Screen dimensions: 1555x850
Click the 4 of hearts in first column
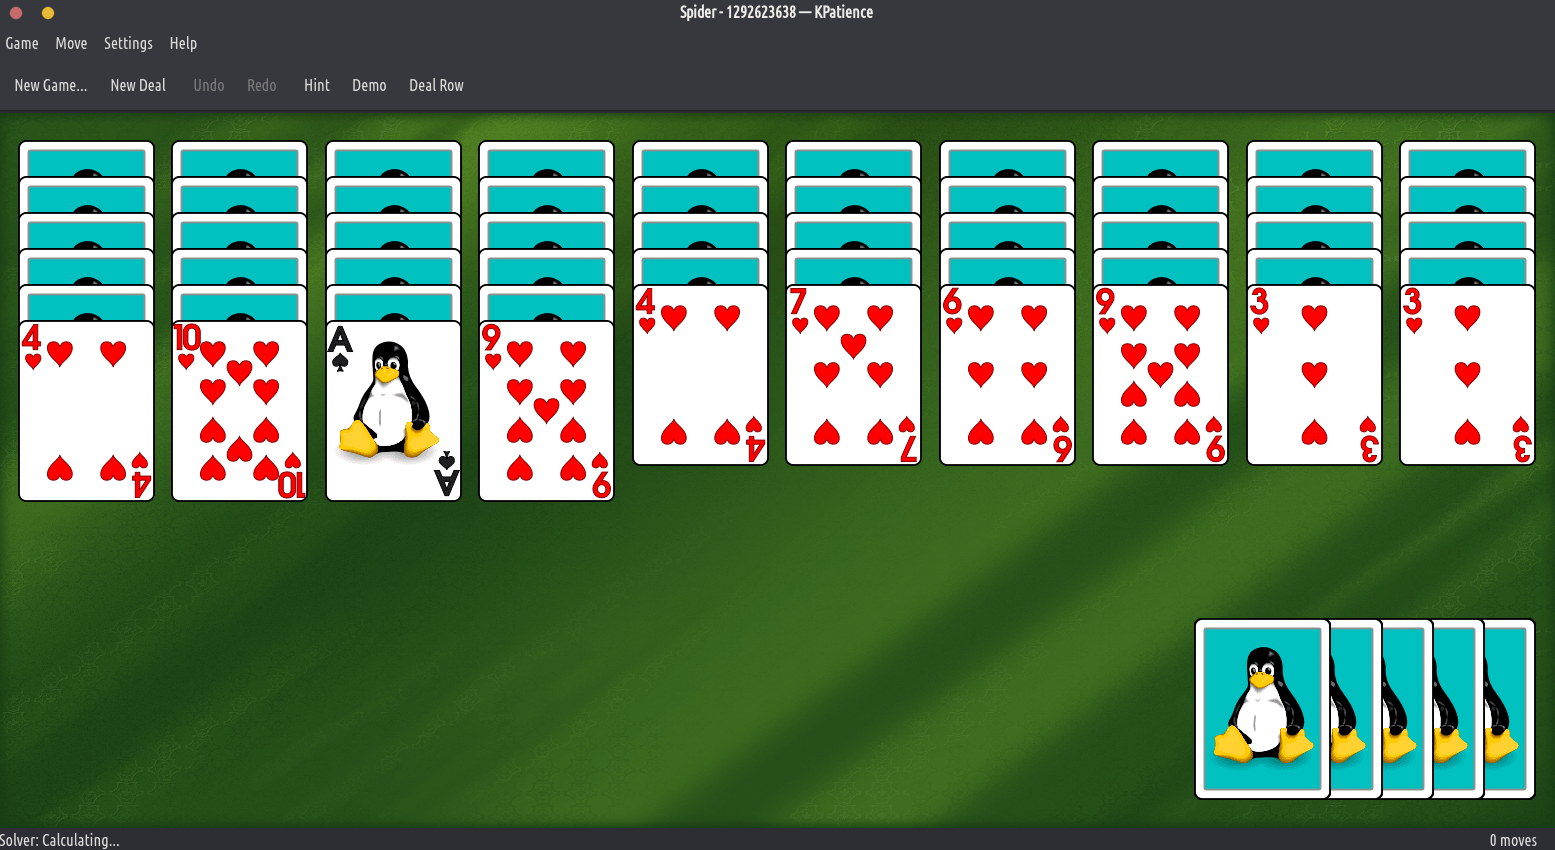click(86, 410)
